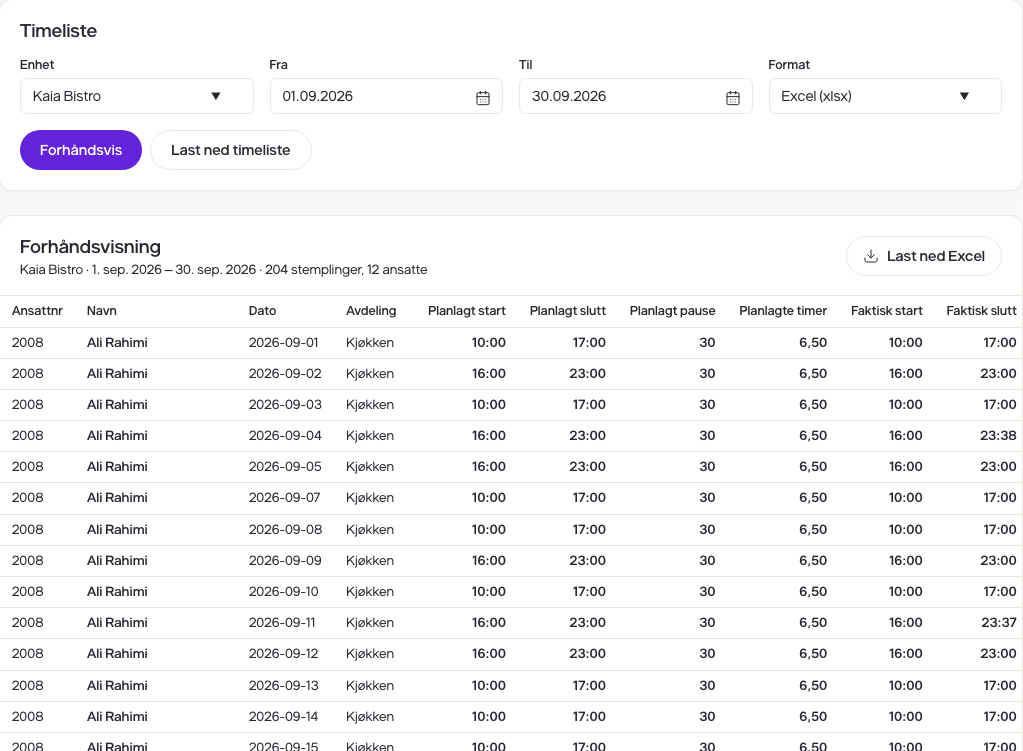
Task: Click Ansattnr 2008 in the 2026-09-10 row
Action: click(x=27, y=591)
